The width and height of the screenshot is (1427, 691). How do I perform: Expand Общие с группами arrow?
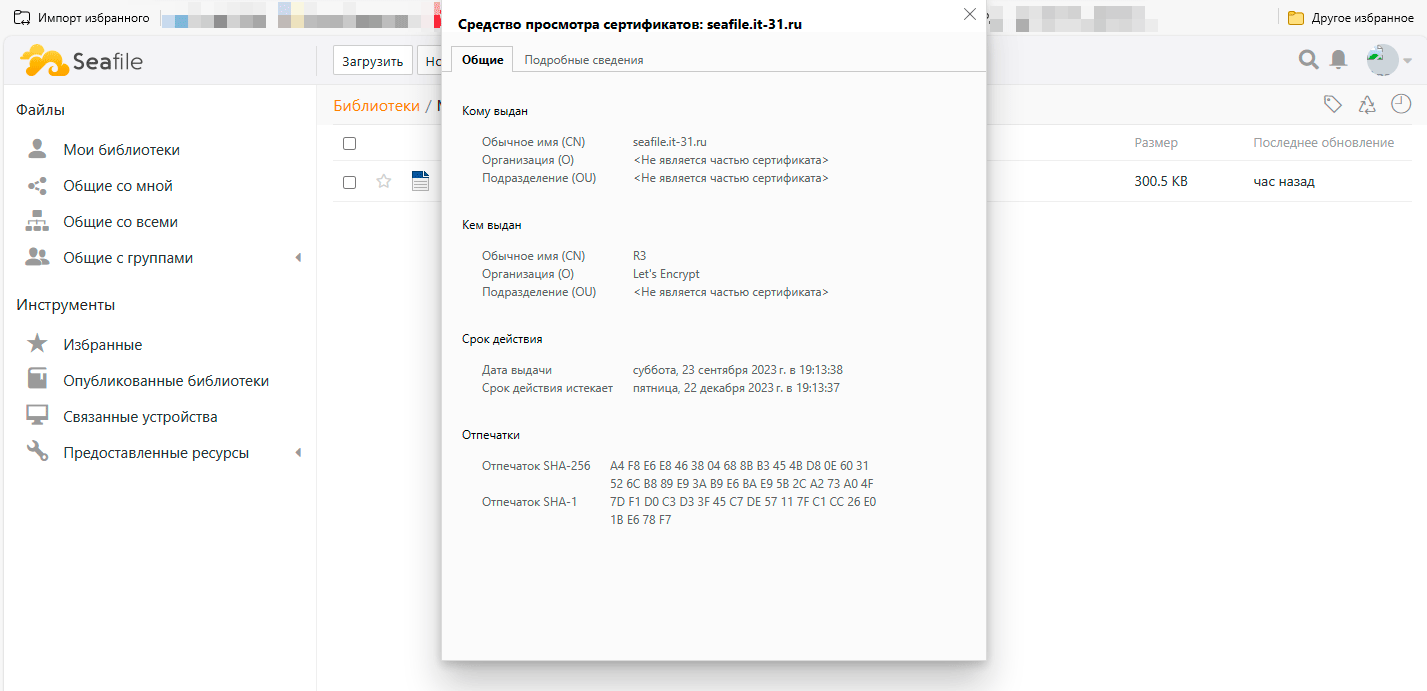coord(298,258)
